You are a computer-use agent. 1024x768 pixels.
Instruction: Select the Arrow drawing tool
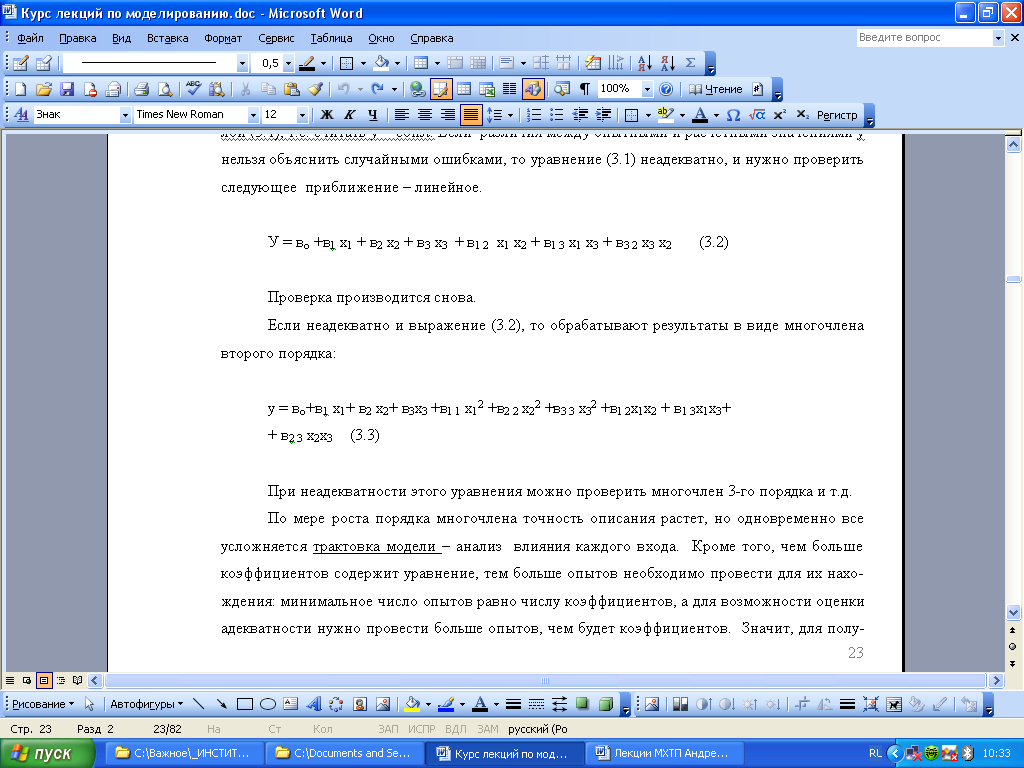click(221, 704)
